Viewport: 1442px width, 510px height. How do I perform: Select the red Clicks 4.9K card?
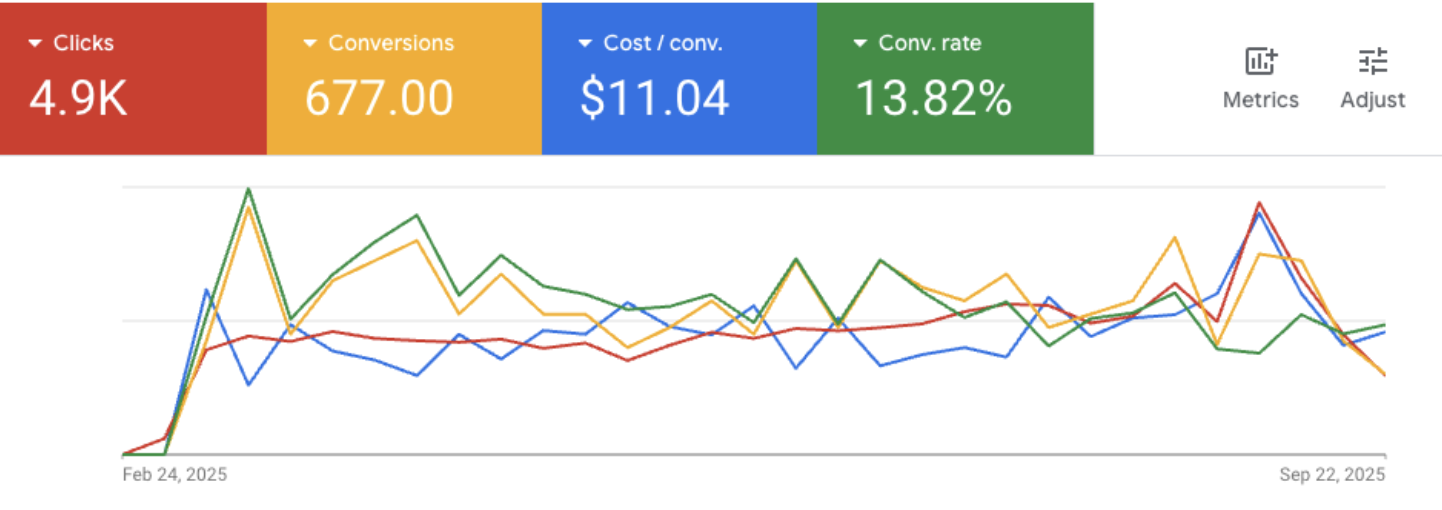point(133,78)
